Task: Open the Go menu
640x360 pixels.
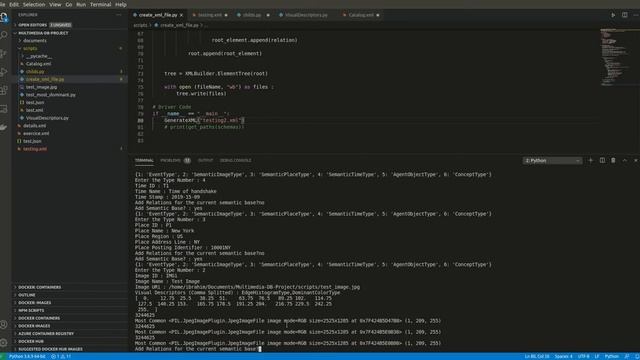Action: (x=69, y=4)
